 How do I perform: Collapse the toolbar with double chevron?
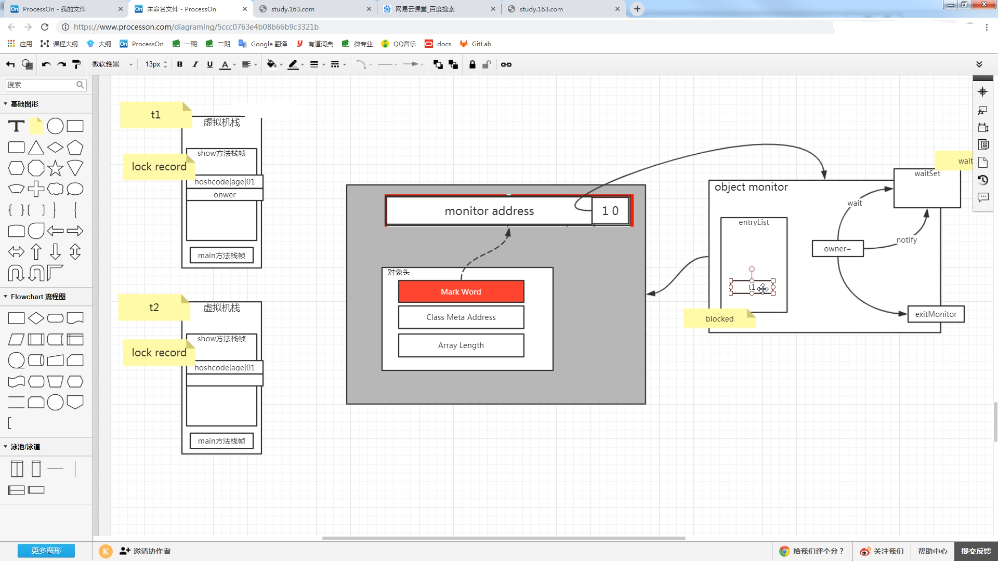click(x=979, y=64)
